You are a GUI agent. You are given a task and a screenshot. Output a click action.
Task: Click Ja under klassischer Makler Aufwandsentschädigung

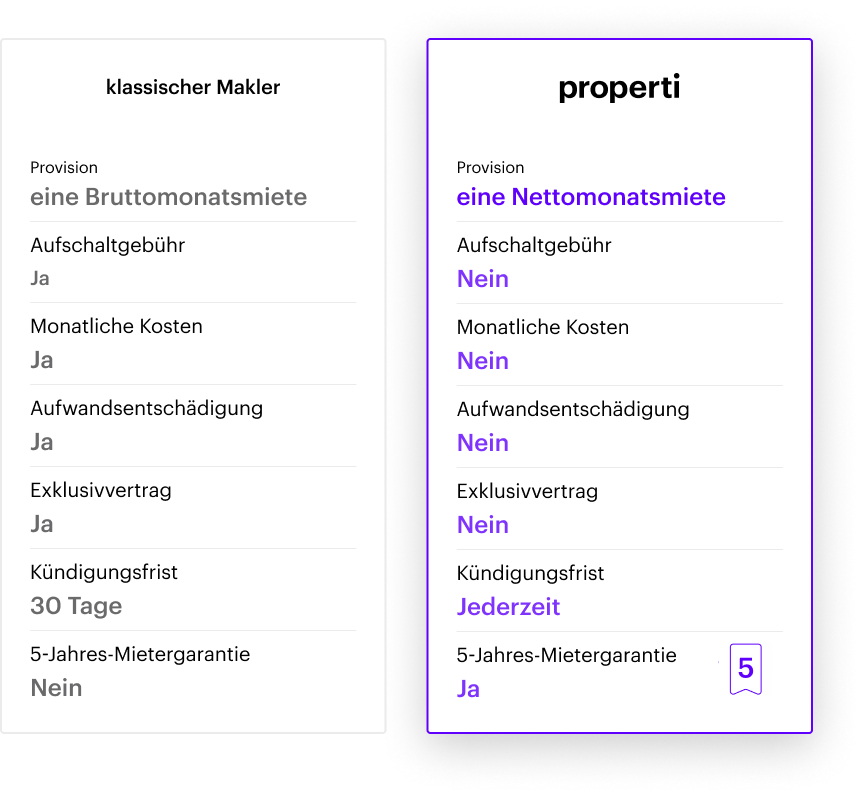42,442
